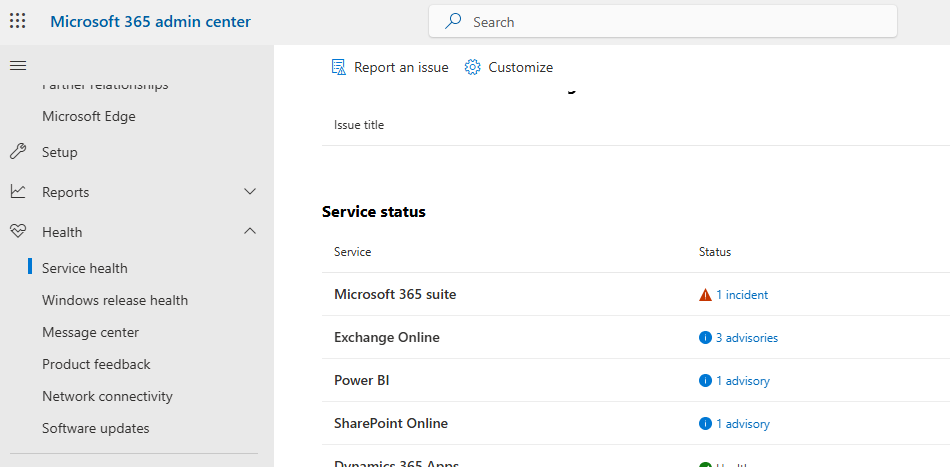Open the 1 incident link
The height and width of the screenshot is (467, 950).
tap(742, 295)
